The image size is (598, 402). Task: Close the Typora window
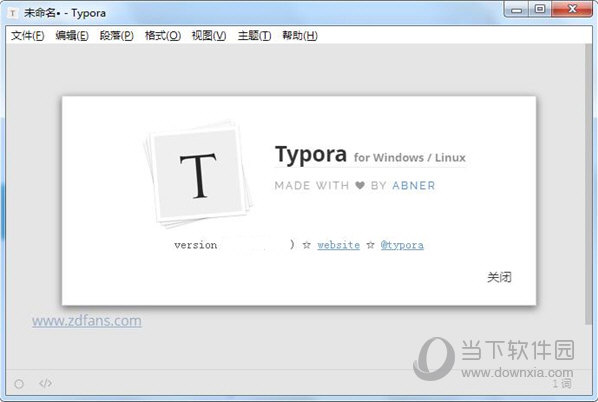point(572,9)
